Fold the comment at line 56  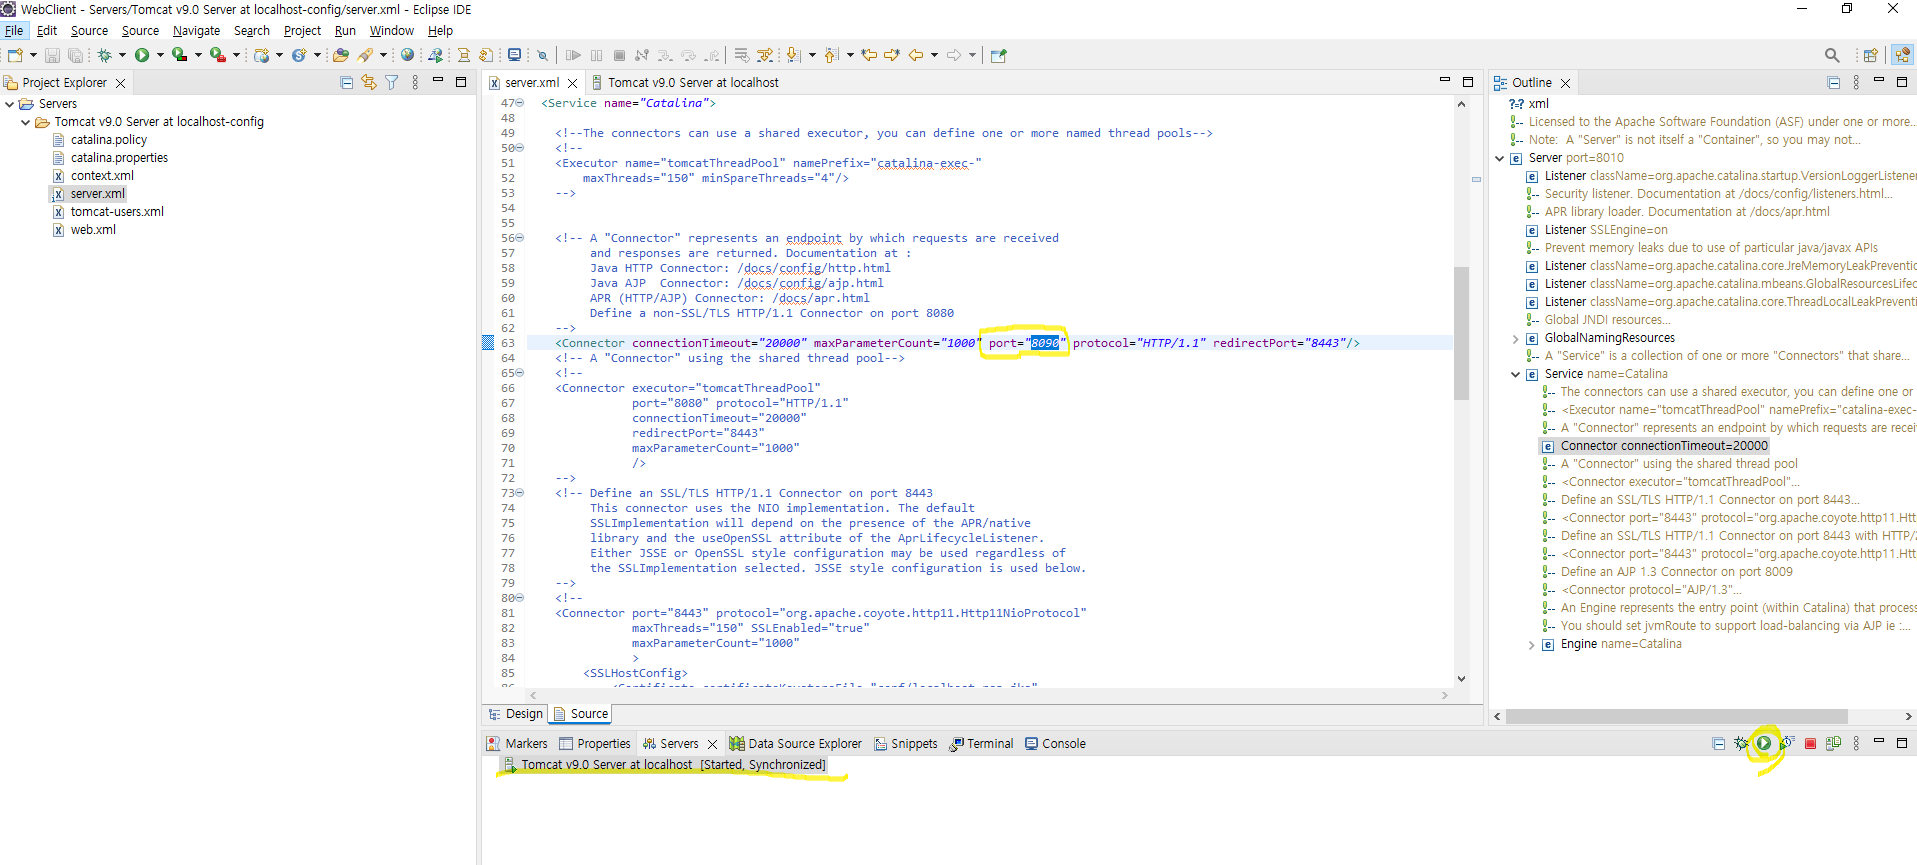click(x=519, y=238)
